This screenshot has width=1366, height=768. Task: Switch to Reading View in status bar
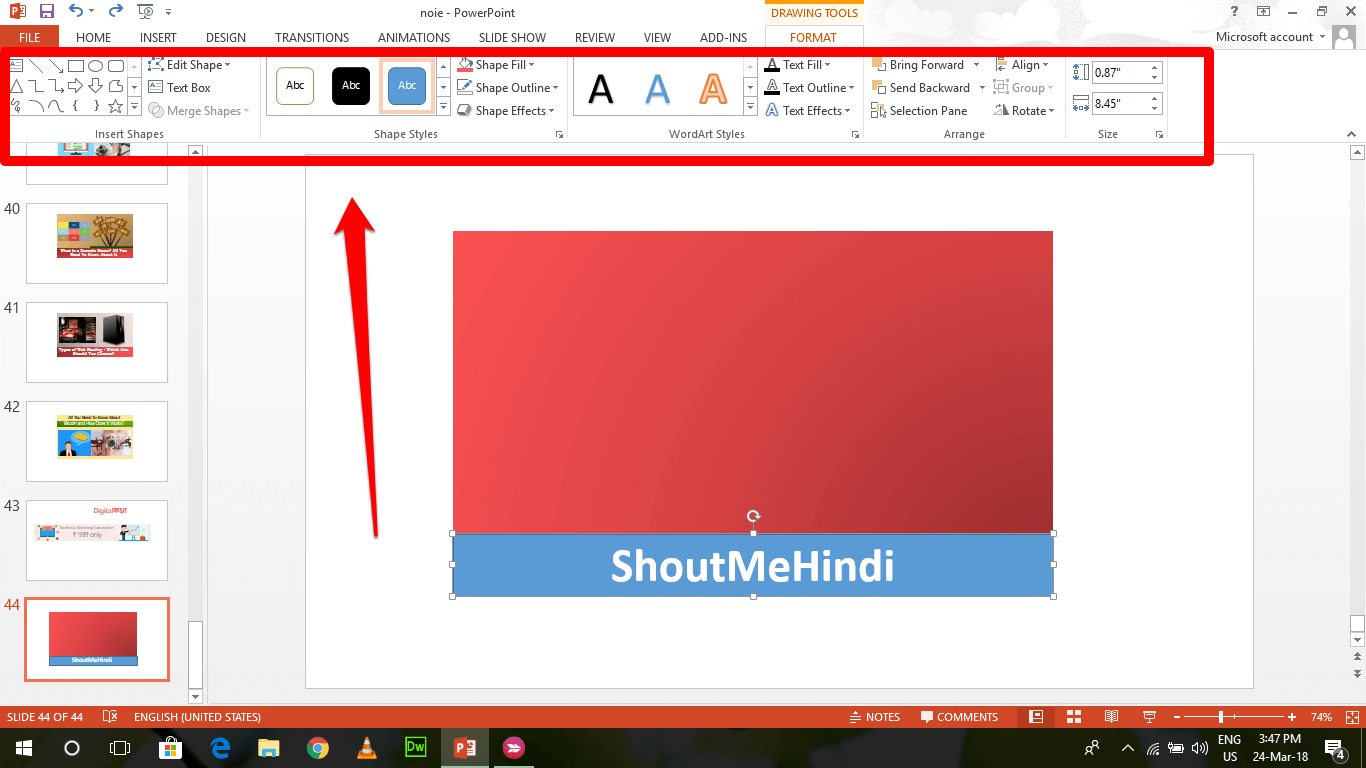(1111, 717)
